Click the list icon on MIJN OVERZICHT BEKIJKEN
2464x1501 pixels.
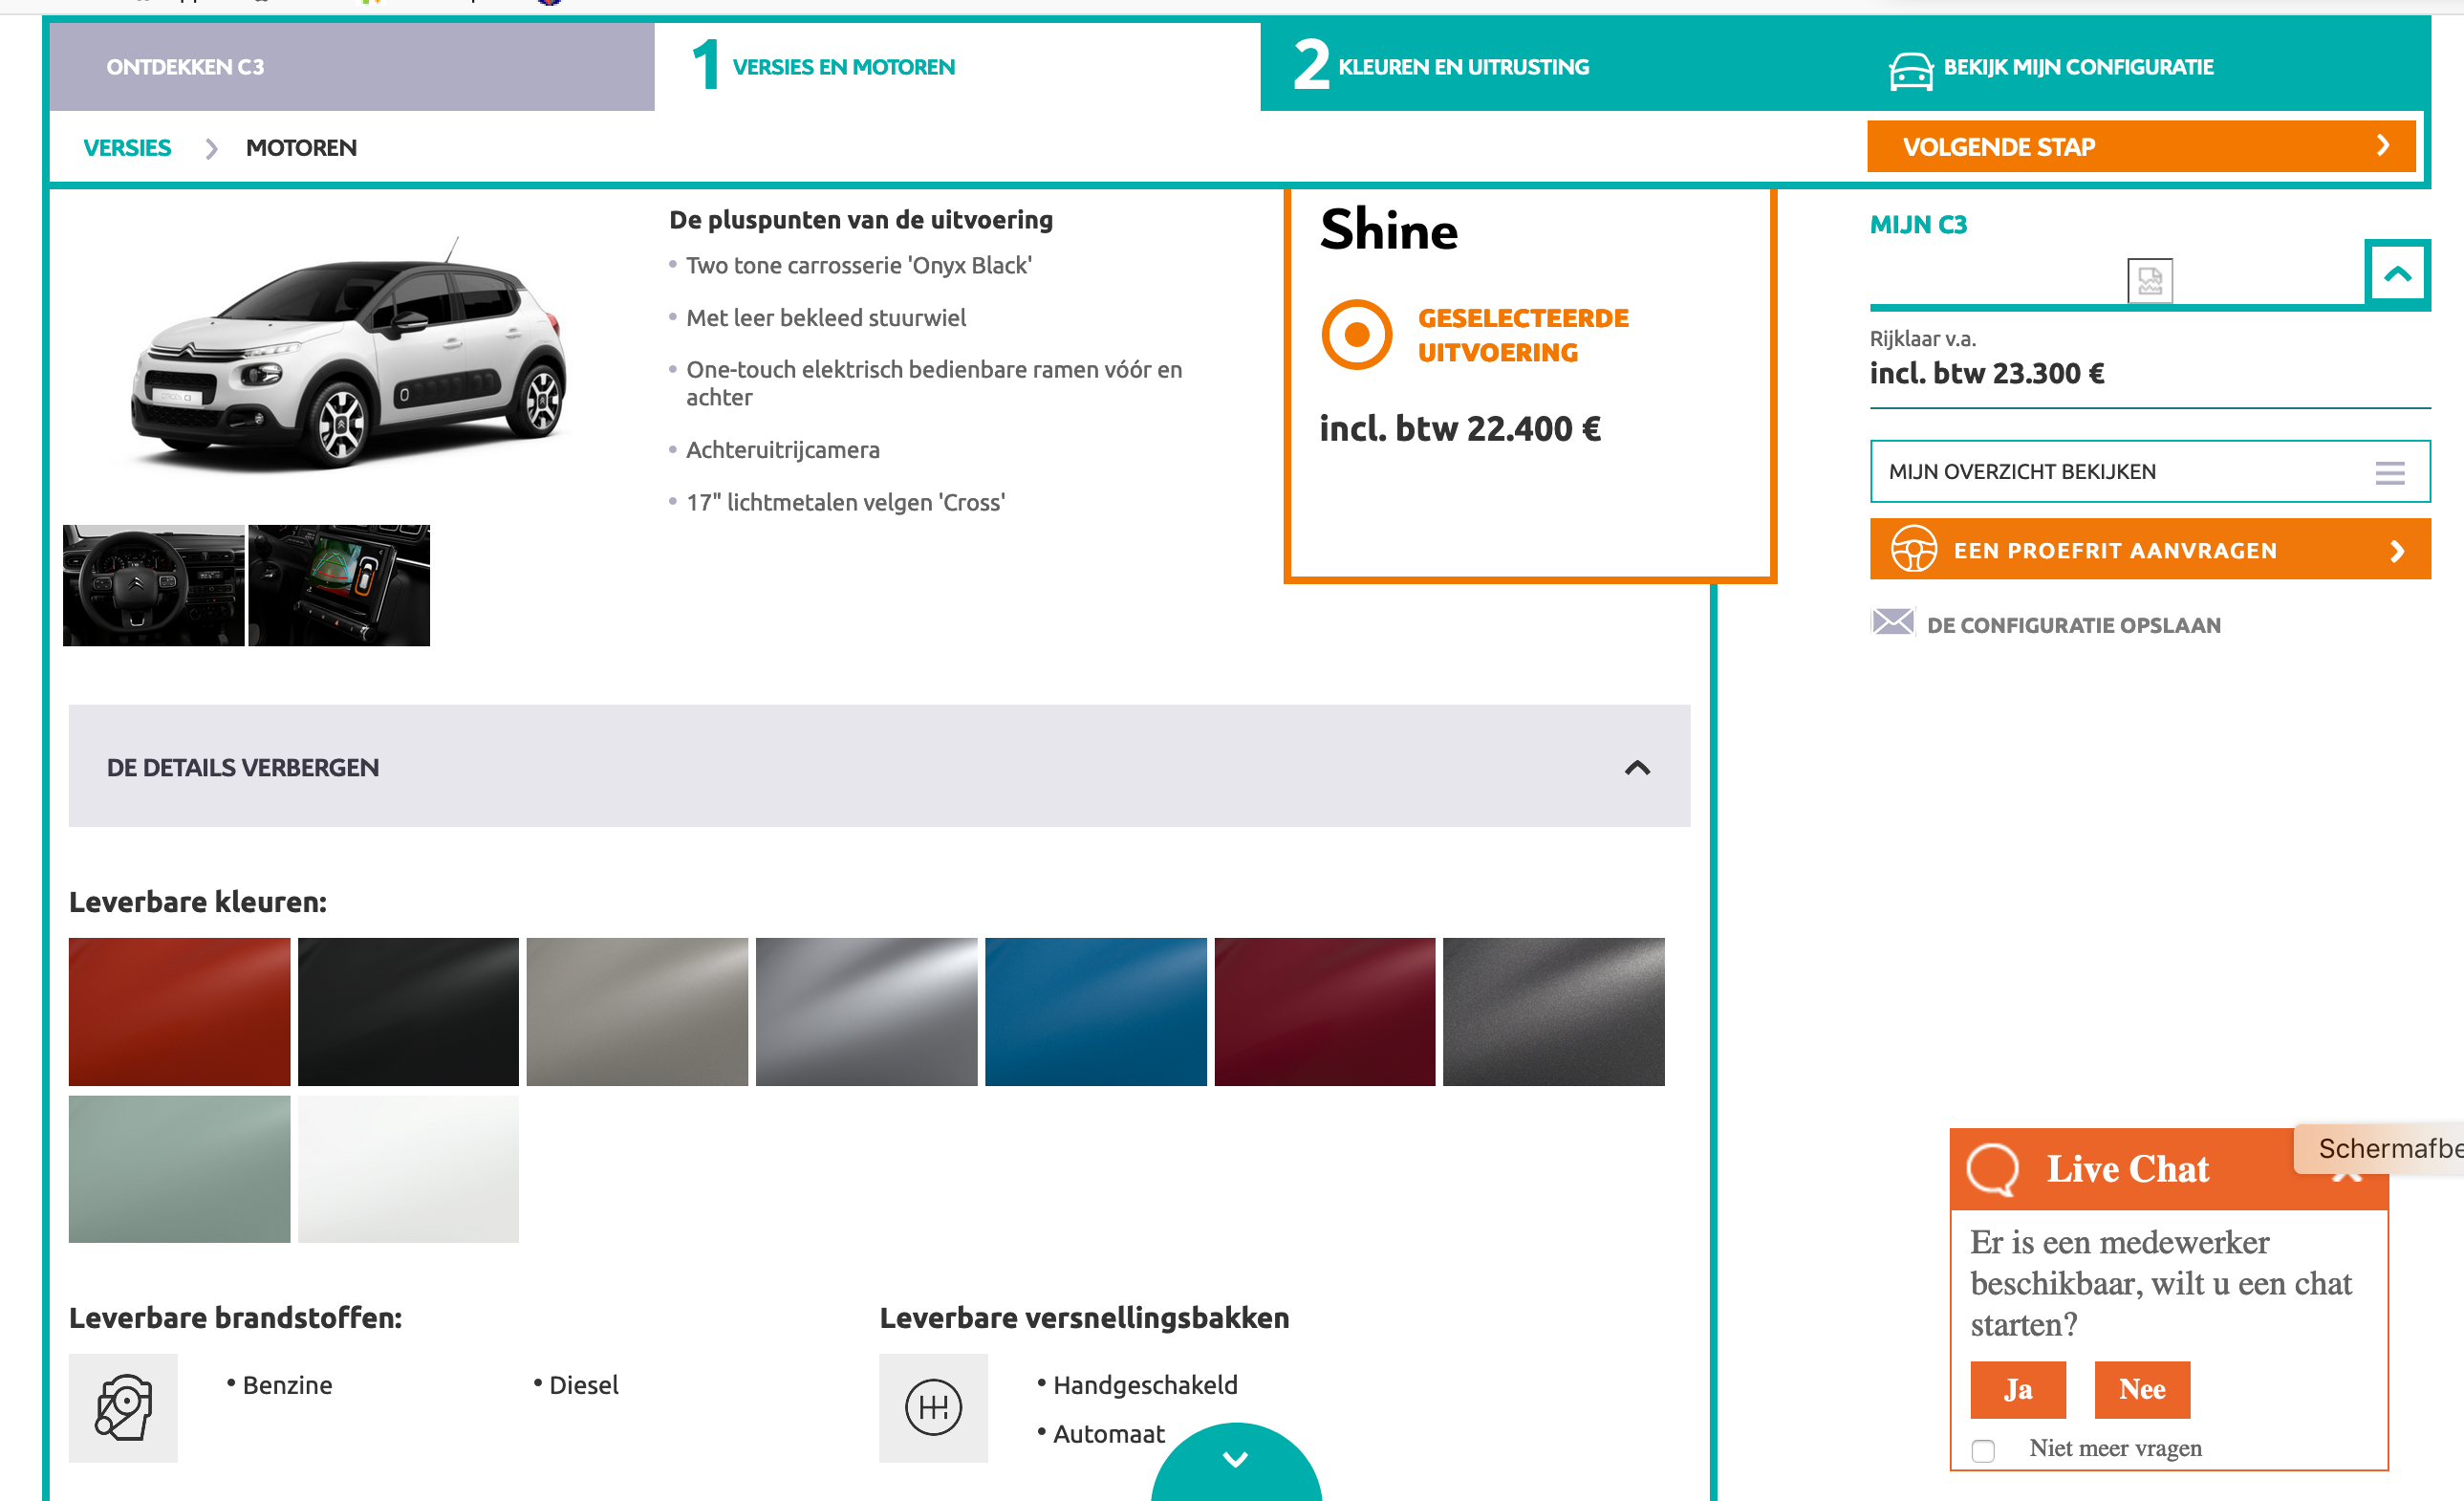[2390, 471]
